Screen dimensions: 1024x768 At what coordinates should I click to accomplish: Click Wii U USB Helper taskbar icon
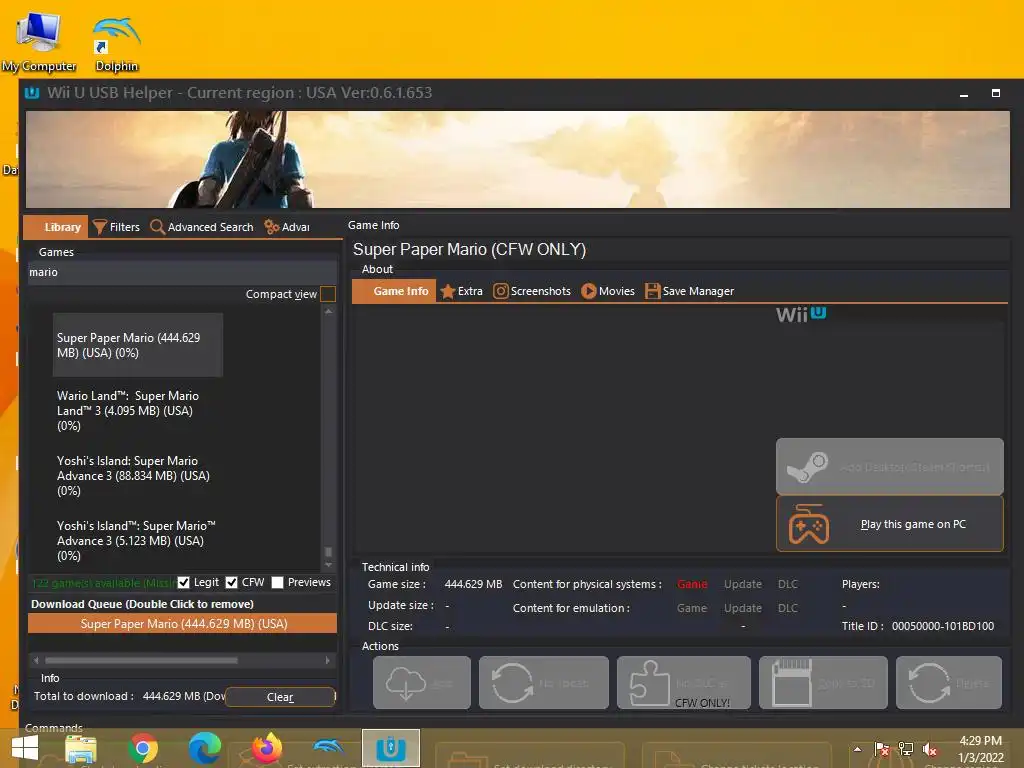pos(391,748)
